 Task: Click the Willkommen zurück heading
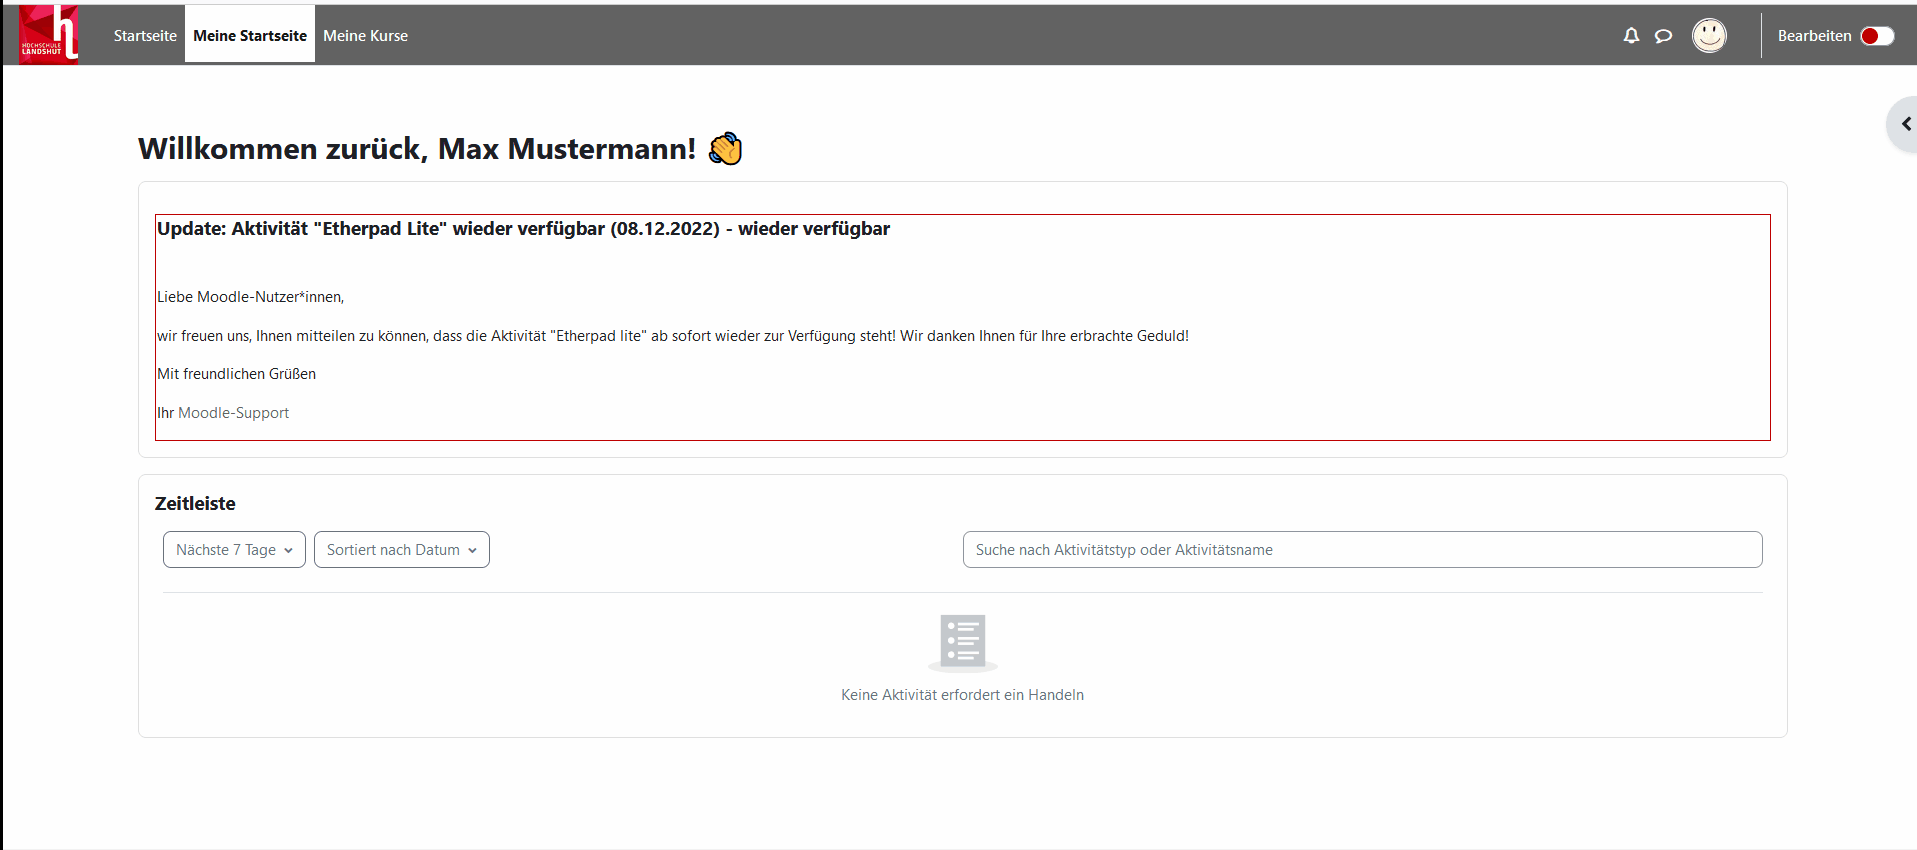(x=417, y=149)
